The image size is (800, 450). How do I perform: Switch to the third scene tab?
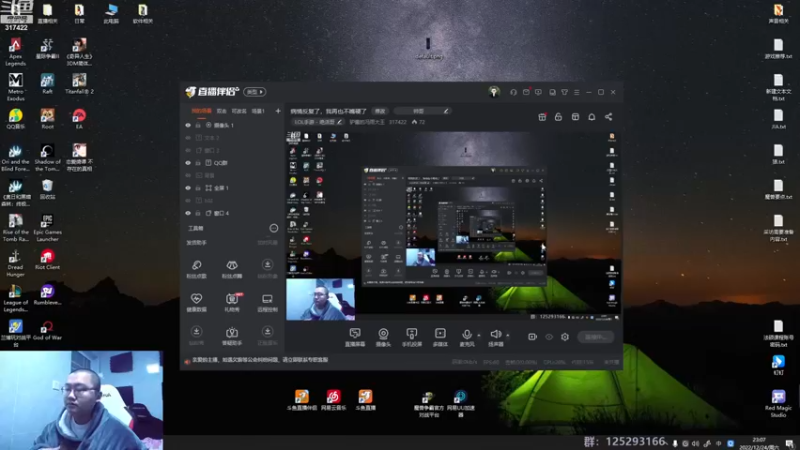point(239,111)
